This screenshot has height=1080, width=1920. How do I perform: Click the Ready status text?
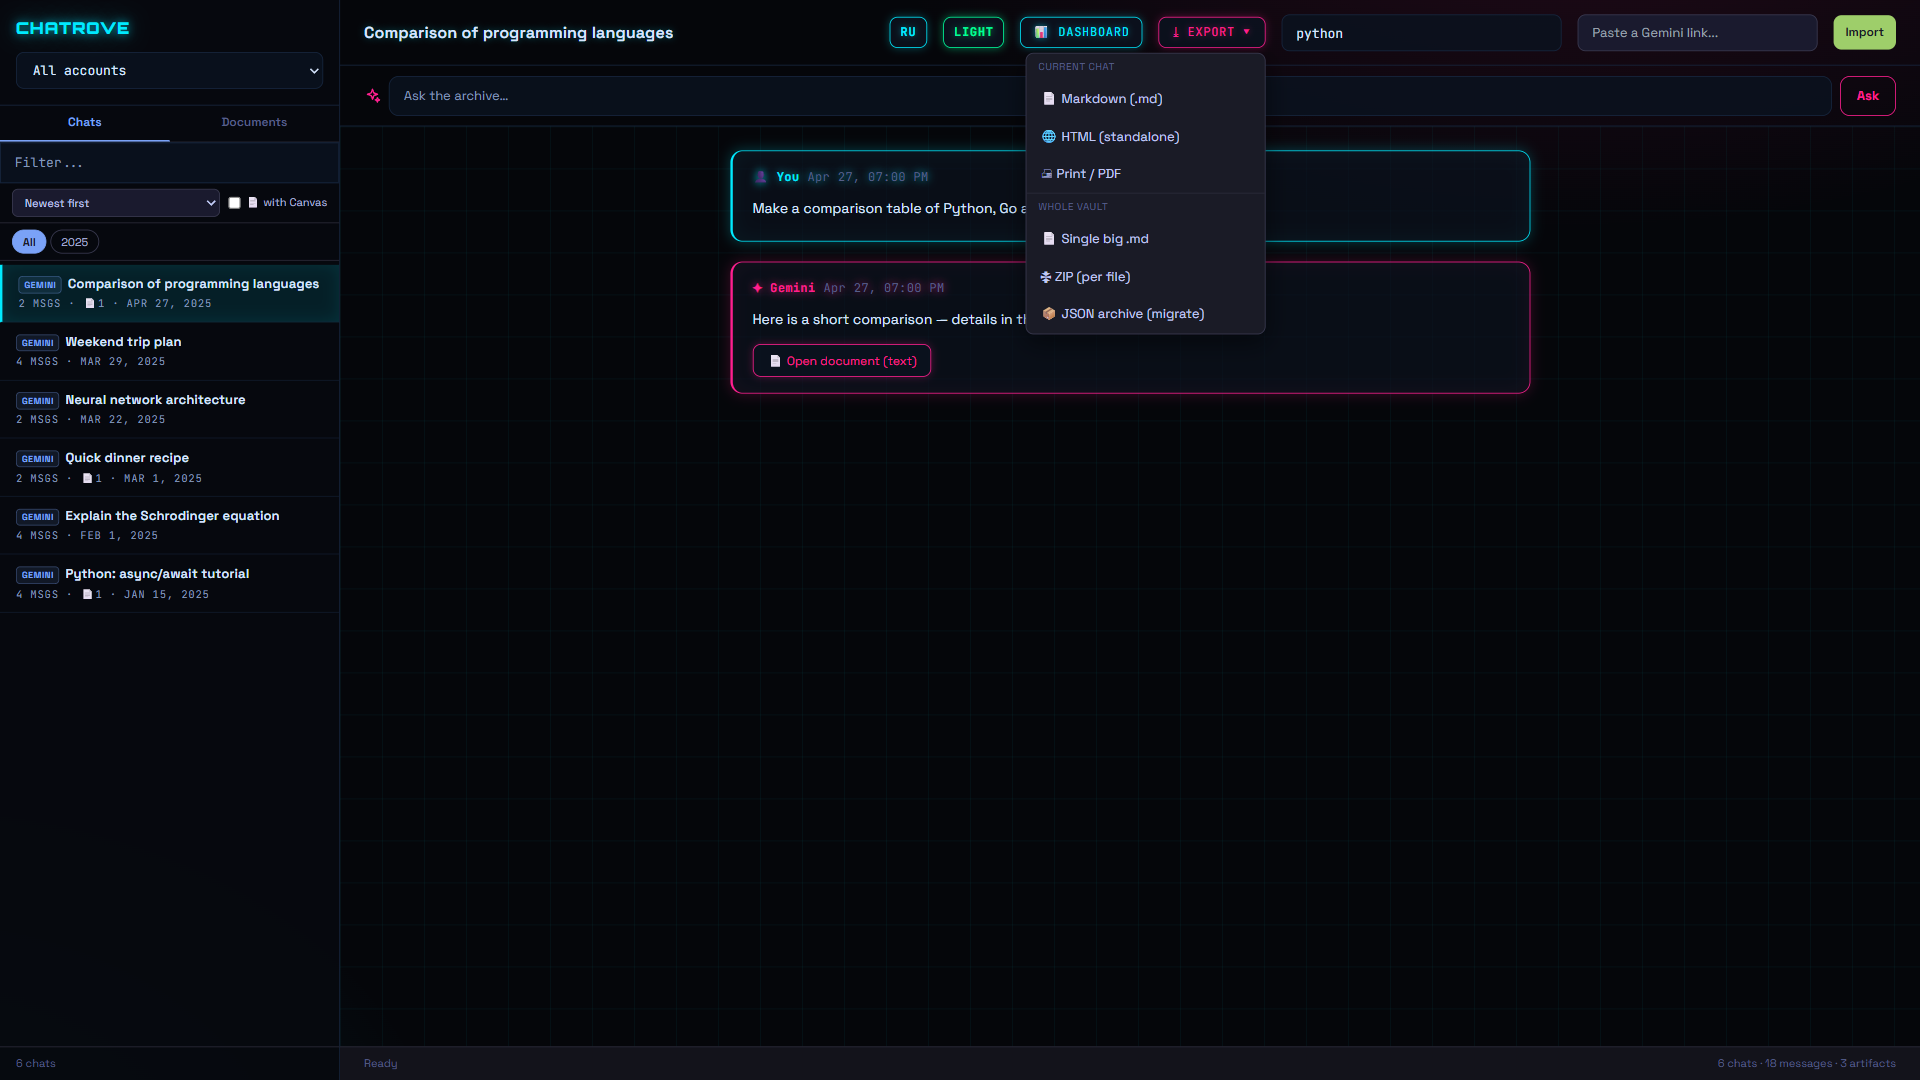coord(380,1063)
